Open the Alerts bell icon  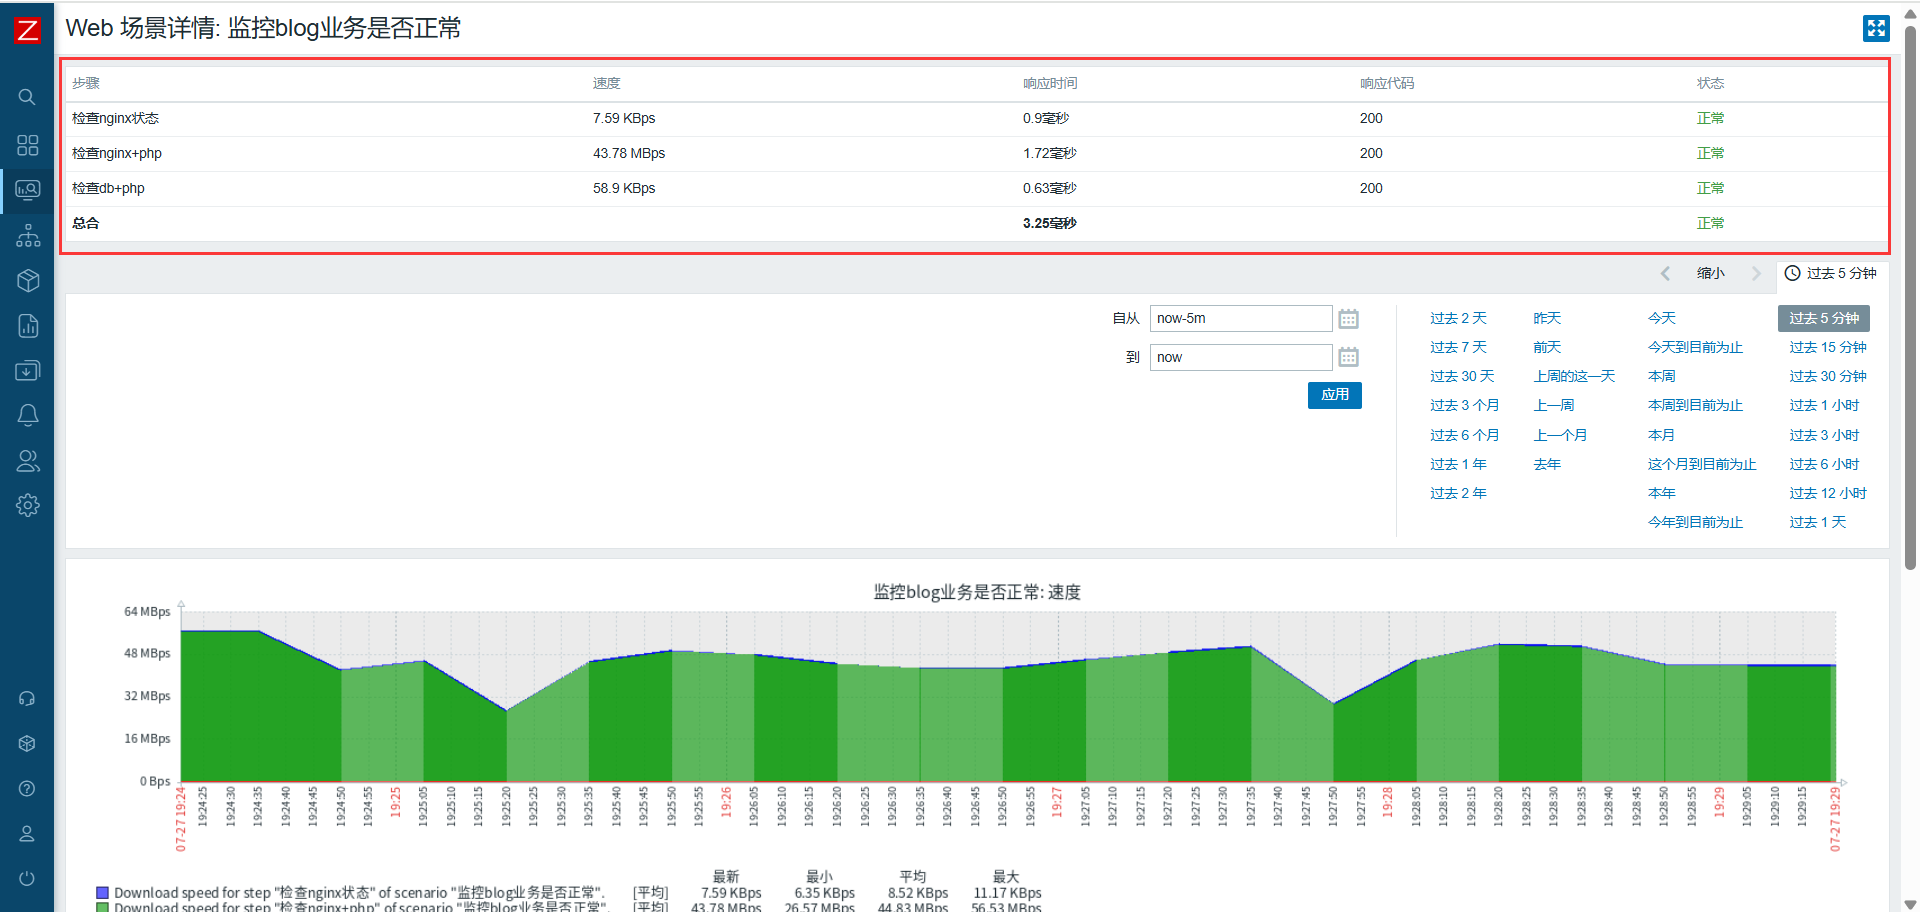click(x=27, y=415)
